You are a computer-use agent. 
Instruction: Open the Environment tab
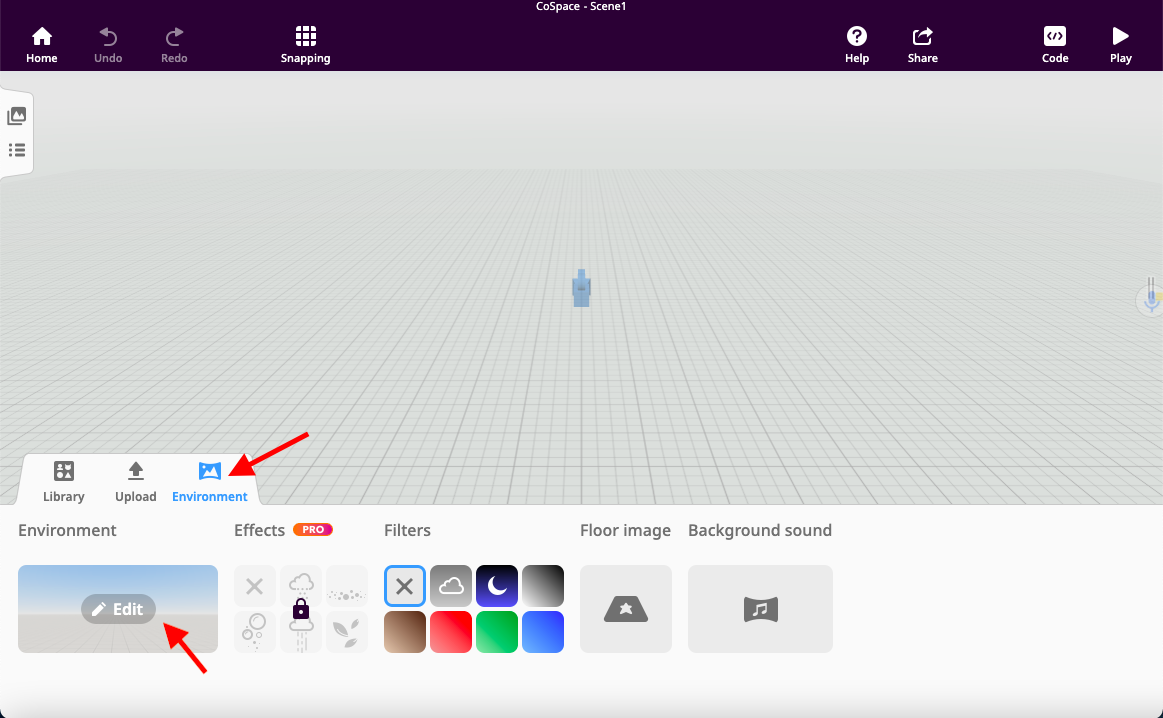click(x=209, y=481)
